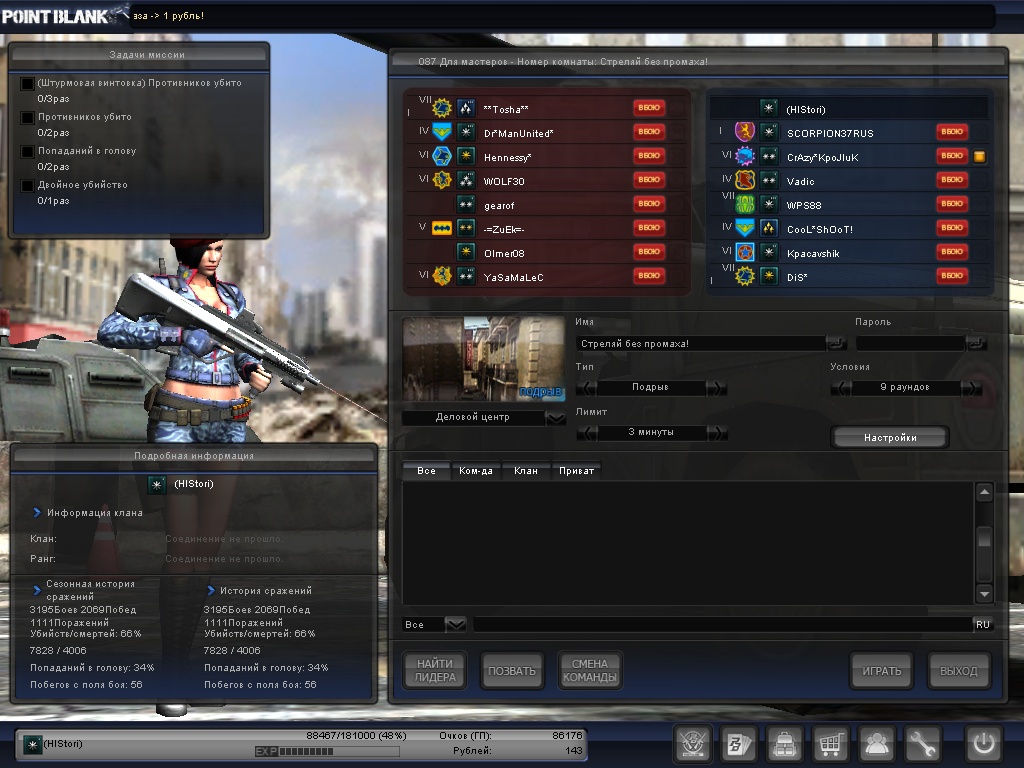Click the clan badge of YaSaMaLeC
Viewport: 1024px width, 768px height.
click(x=442, y=276)
